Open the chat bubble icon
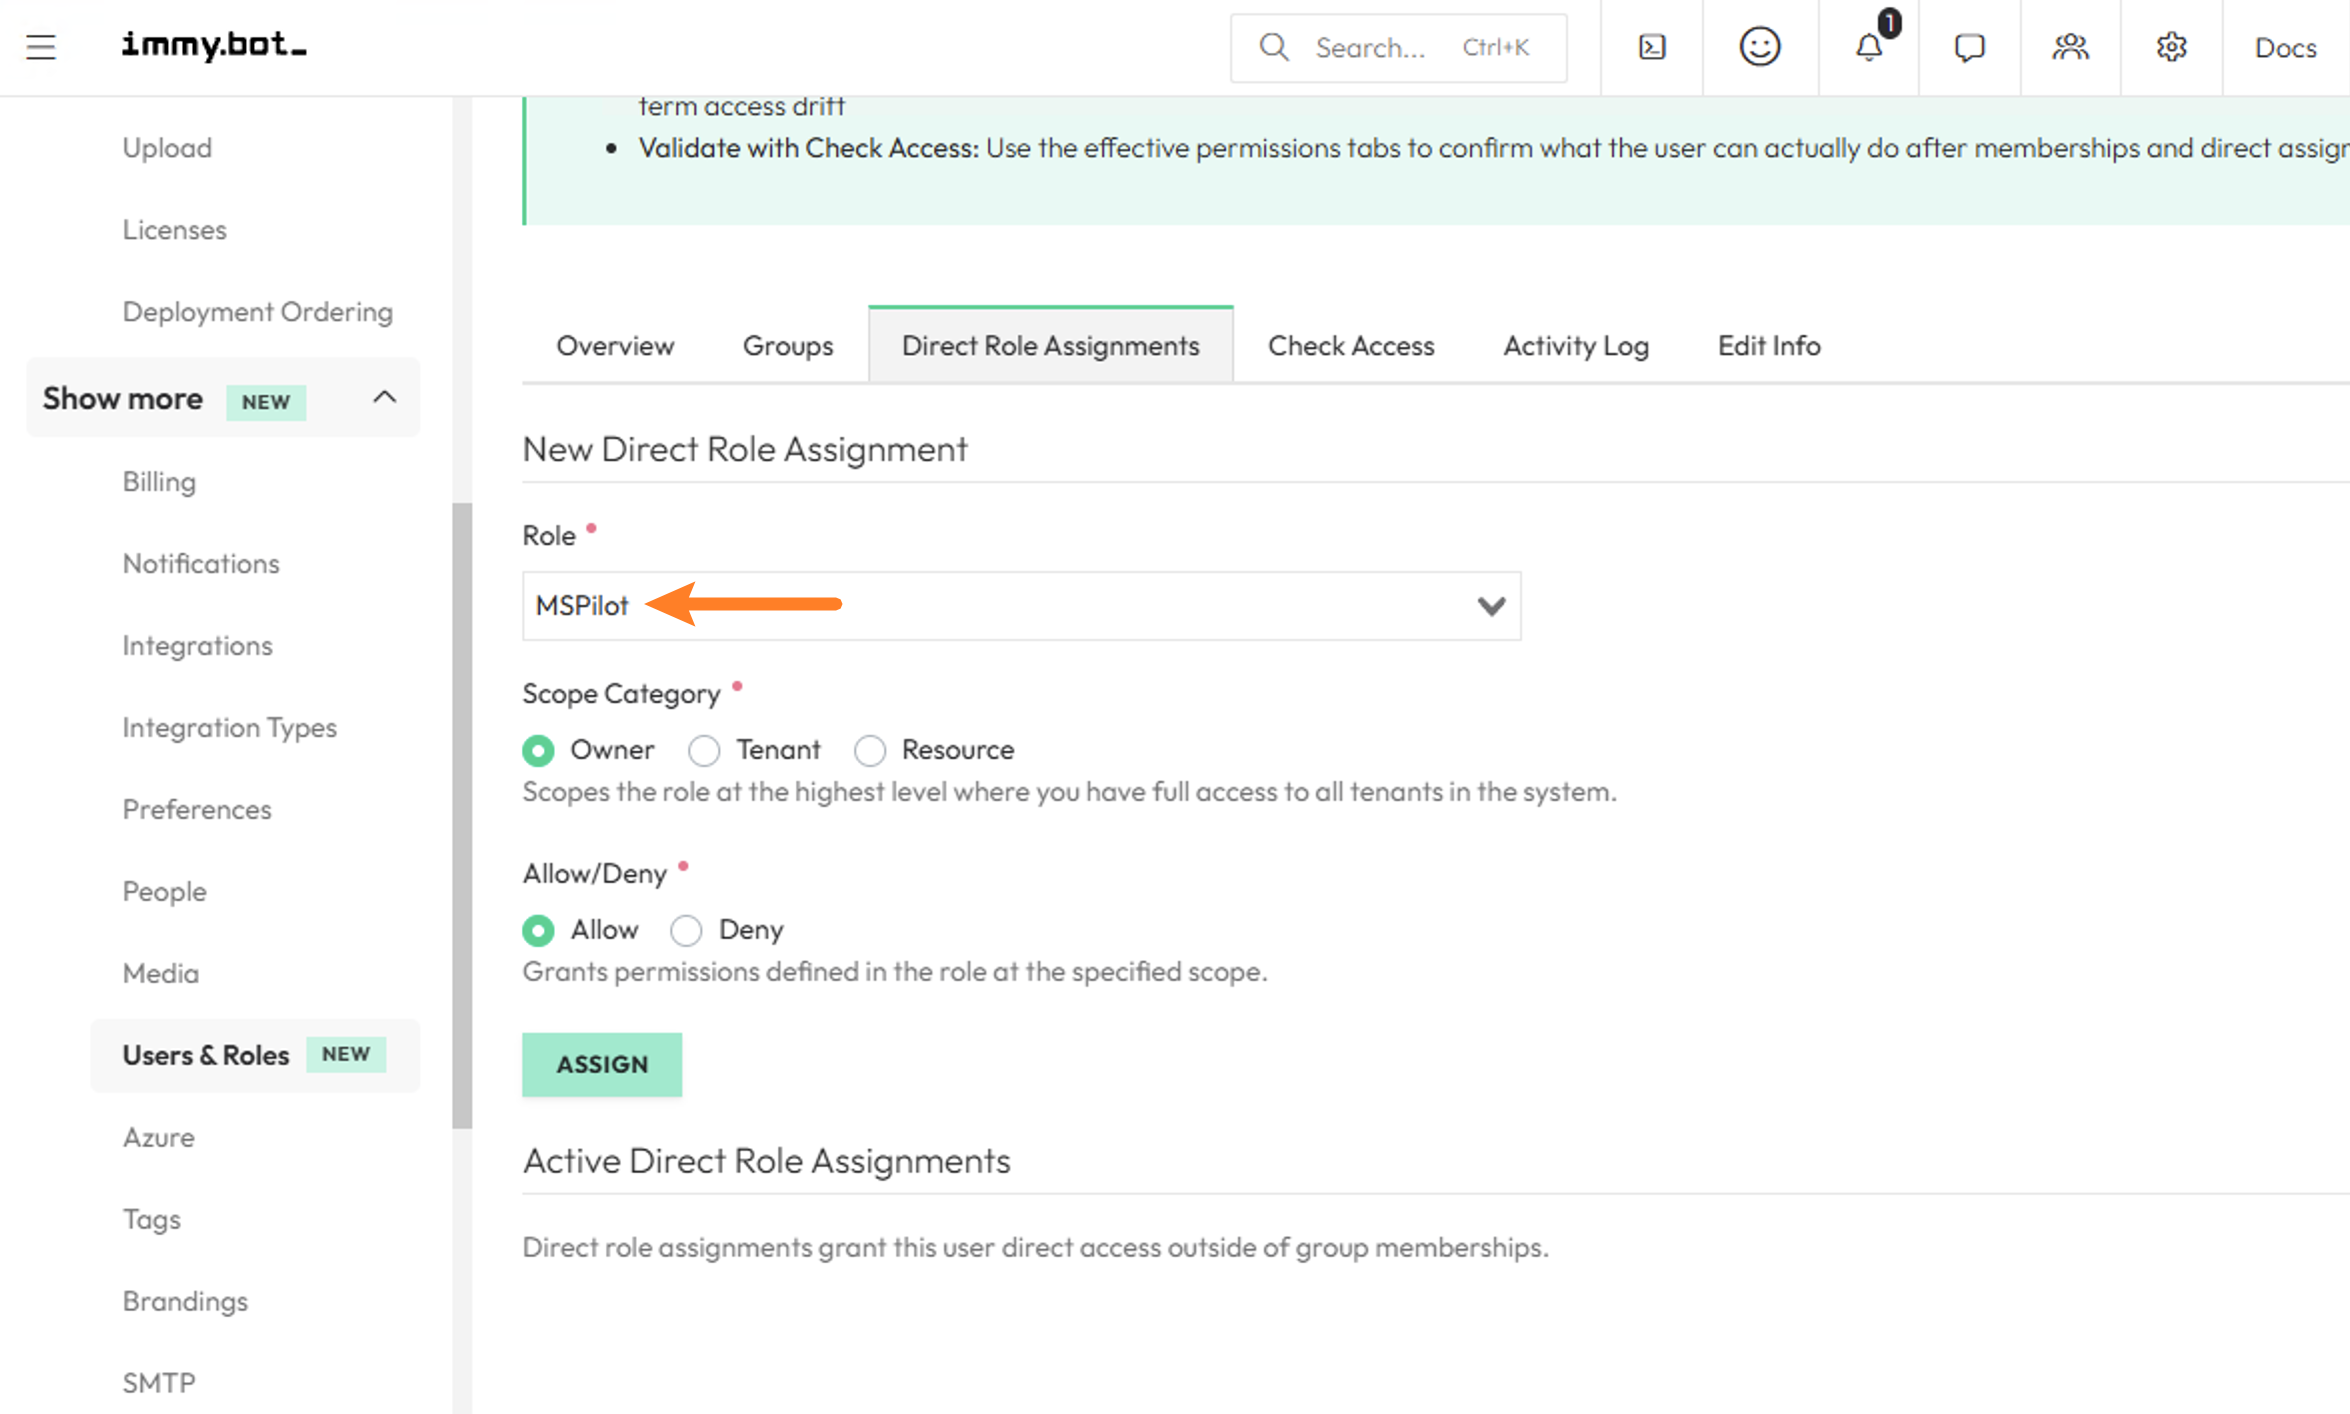The height and width of the screenshot is (1414, 2350). [x=1969, y=47]
